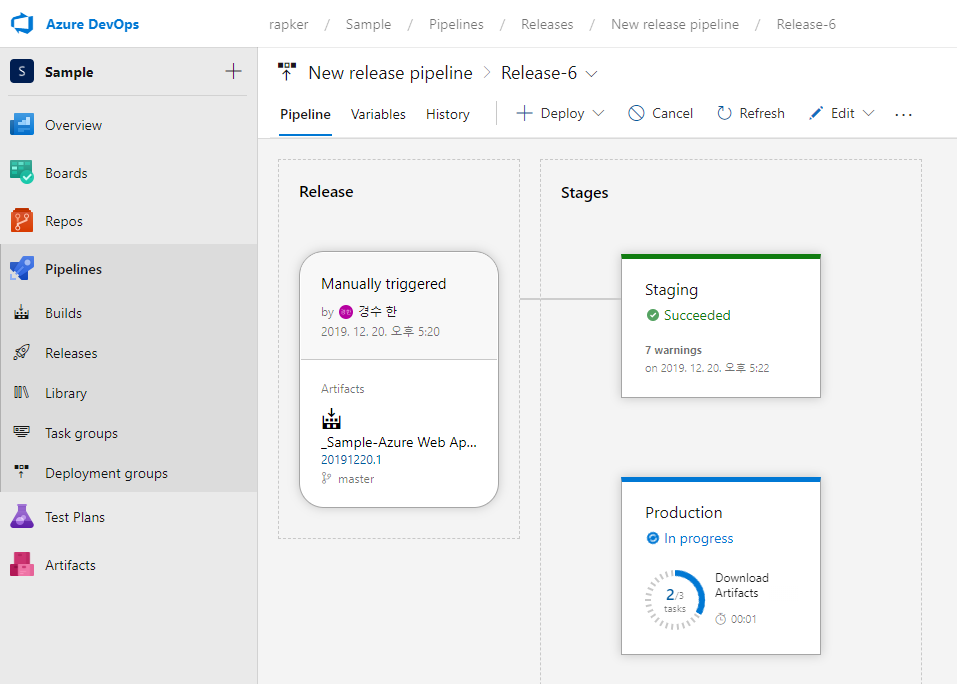957x684 pixels.
Task: Click the Refresh circular arrow icon
Action: point(724,113)
